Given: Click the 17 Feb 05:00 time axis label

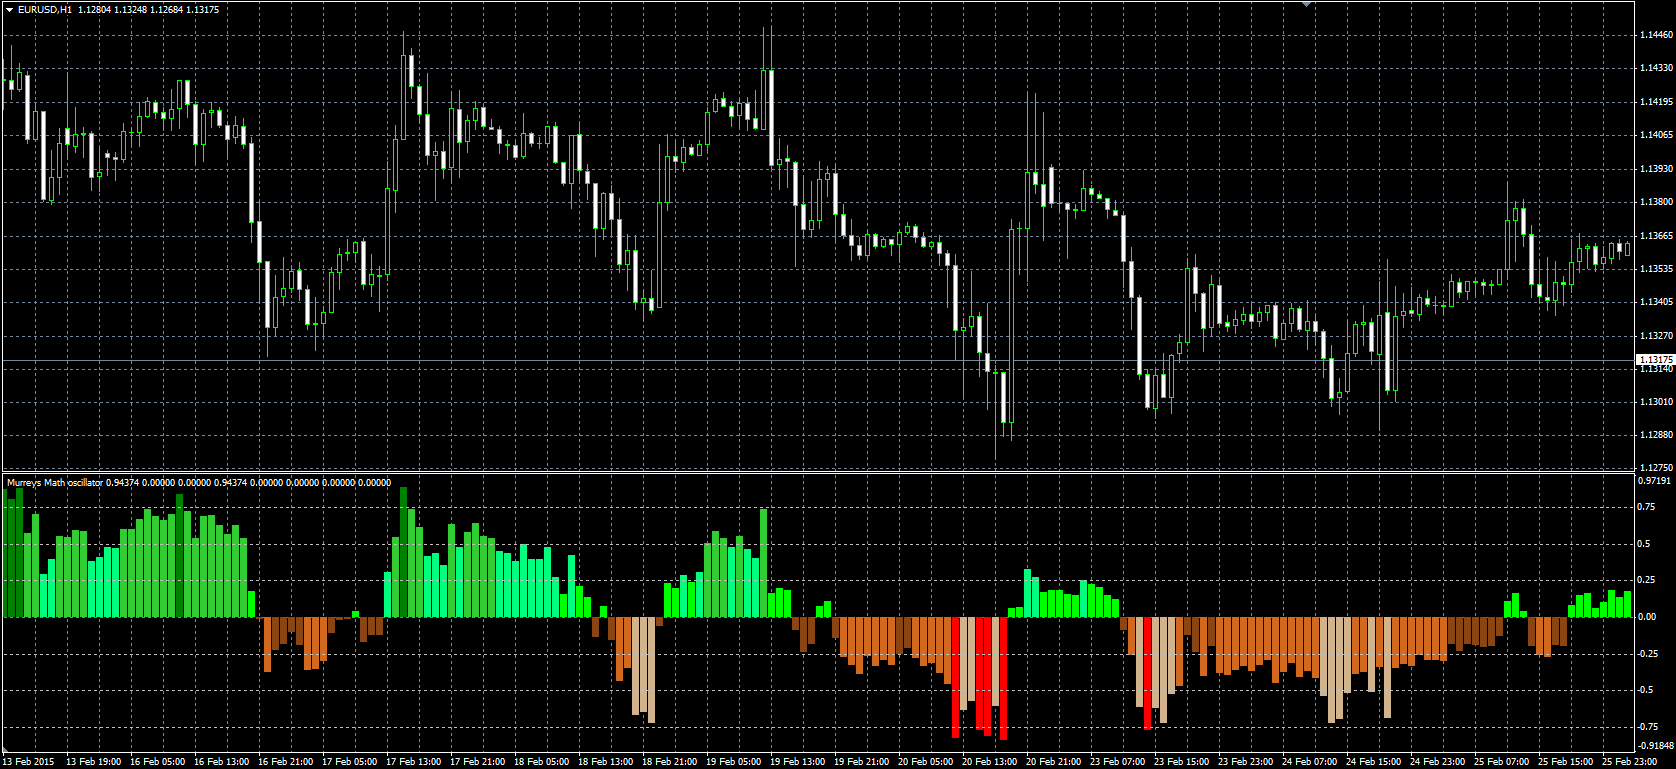Looking at the screenshot, I should tap(349, 762).
